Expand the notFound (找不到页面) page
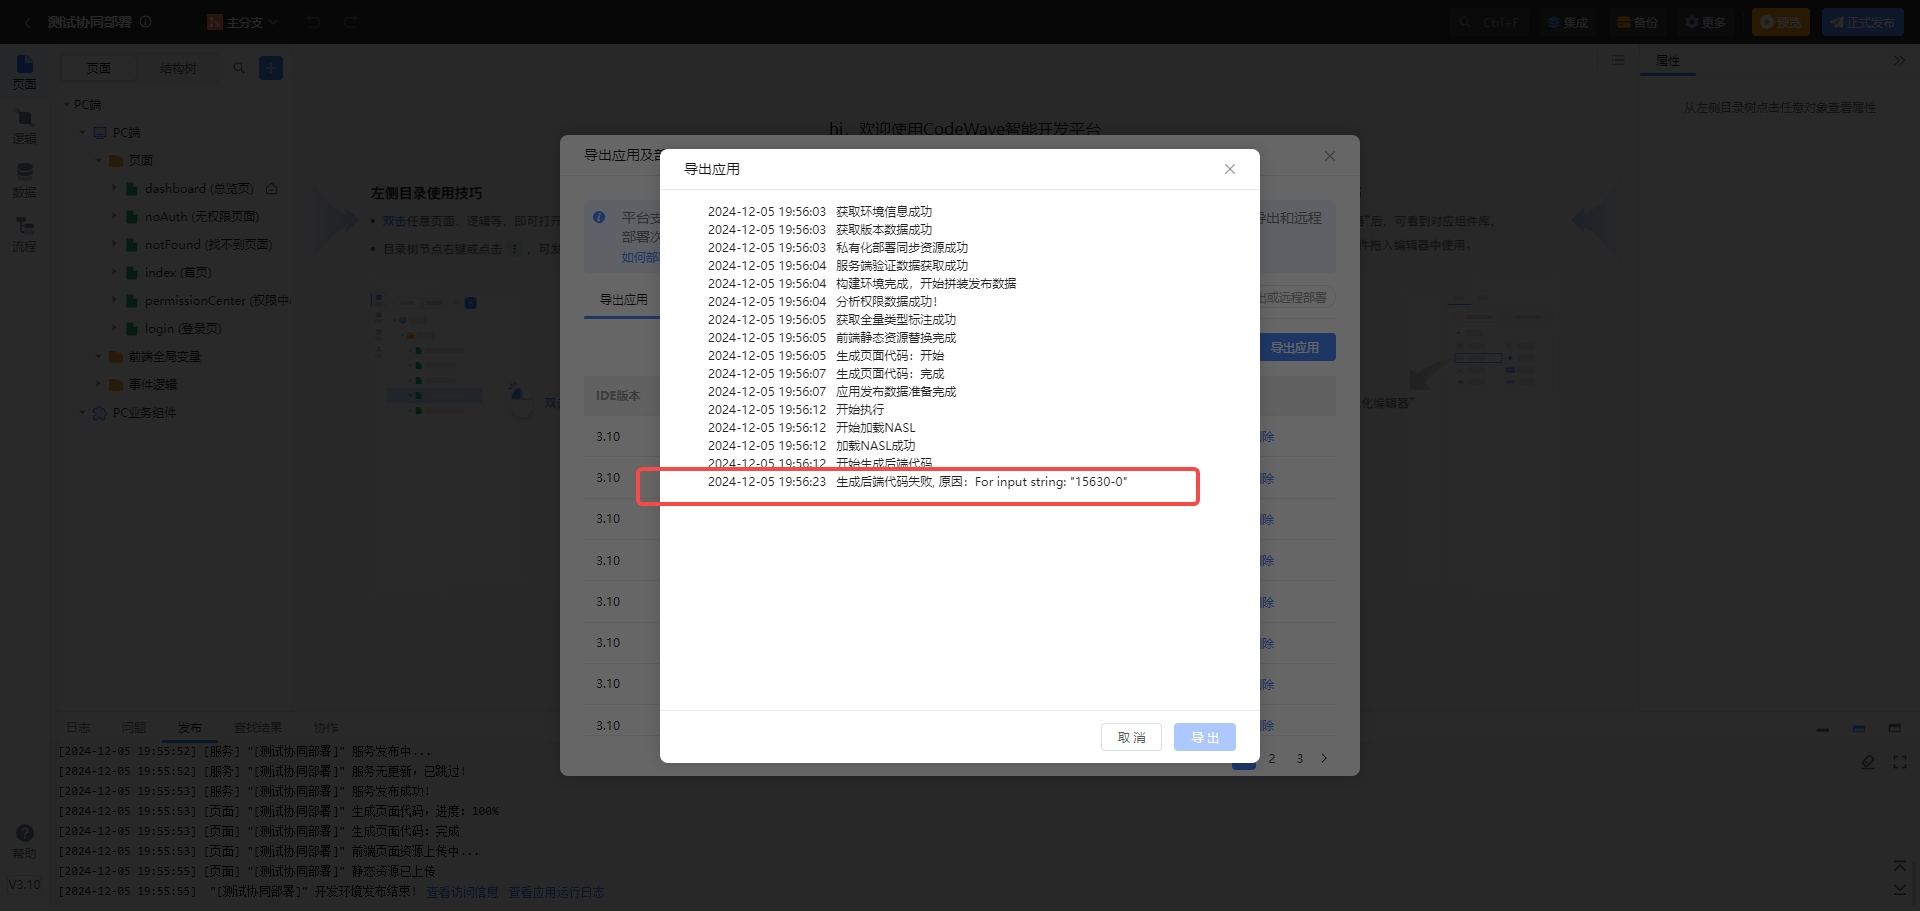1920x911 pixels. (114, 244)
